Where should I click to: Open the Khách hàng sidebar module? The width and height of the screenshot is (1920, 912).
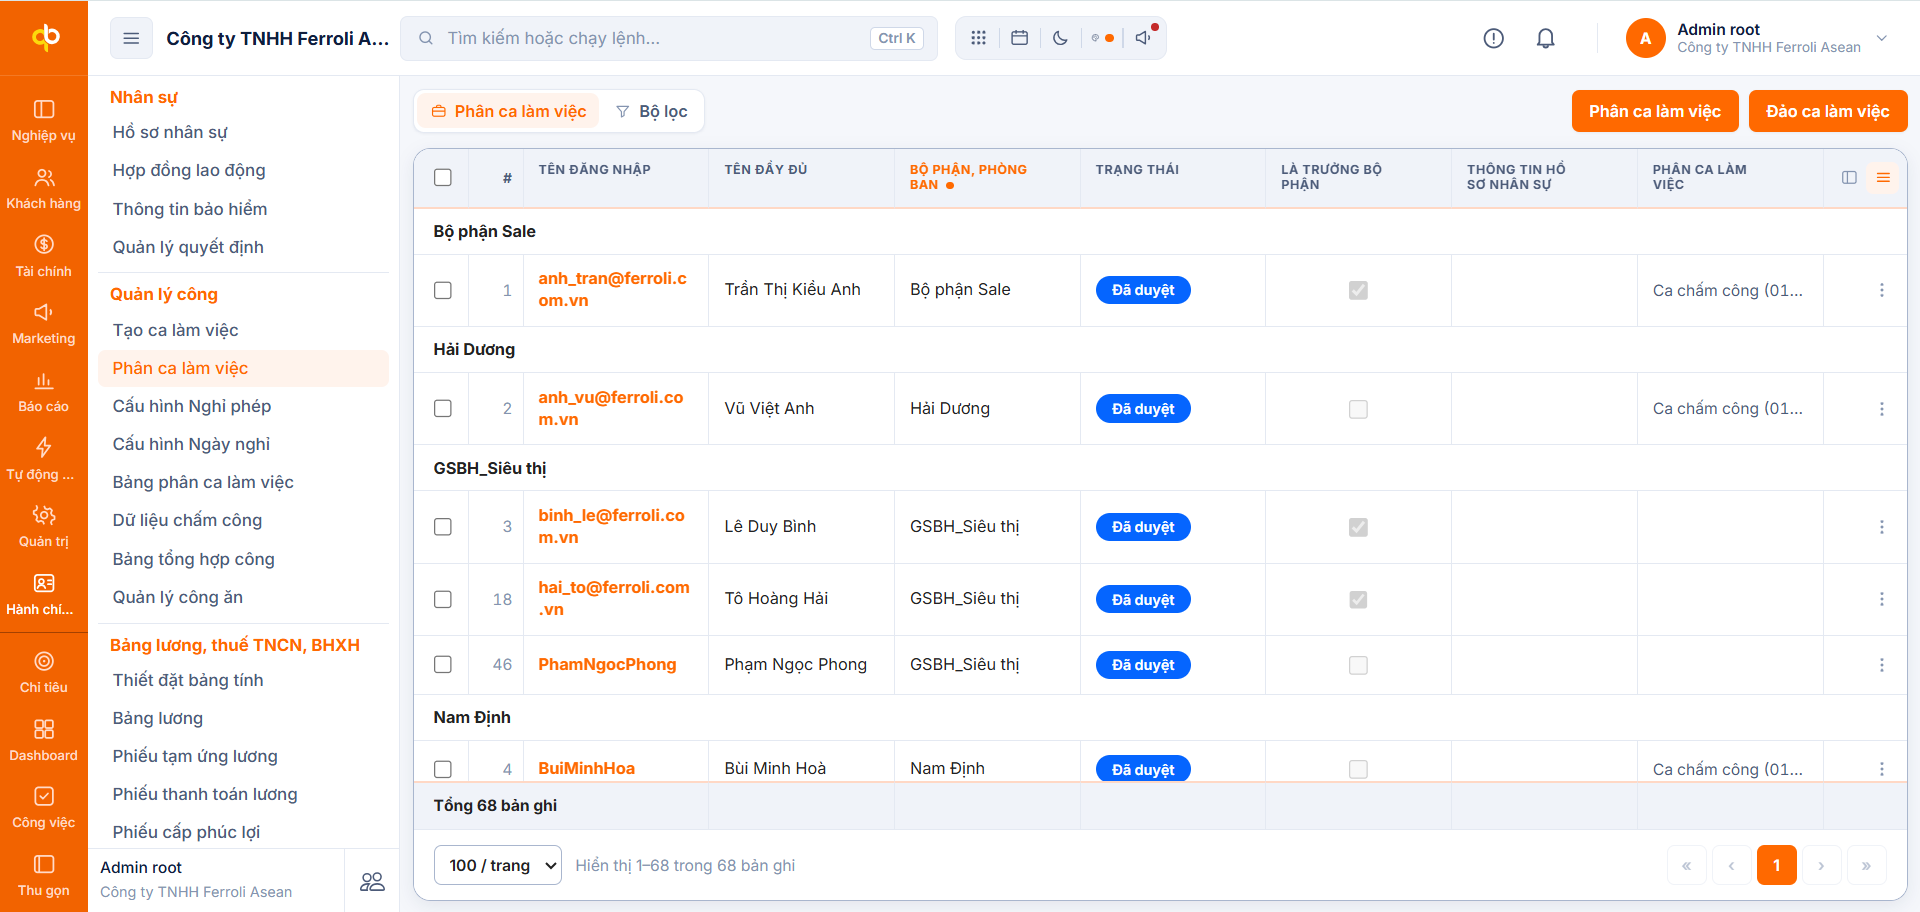[x=44, y=188]
